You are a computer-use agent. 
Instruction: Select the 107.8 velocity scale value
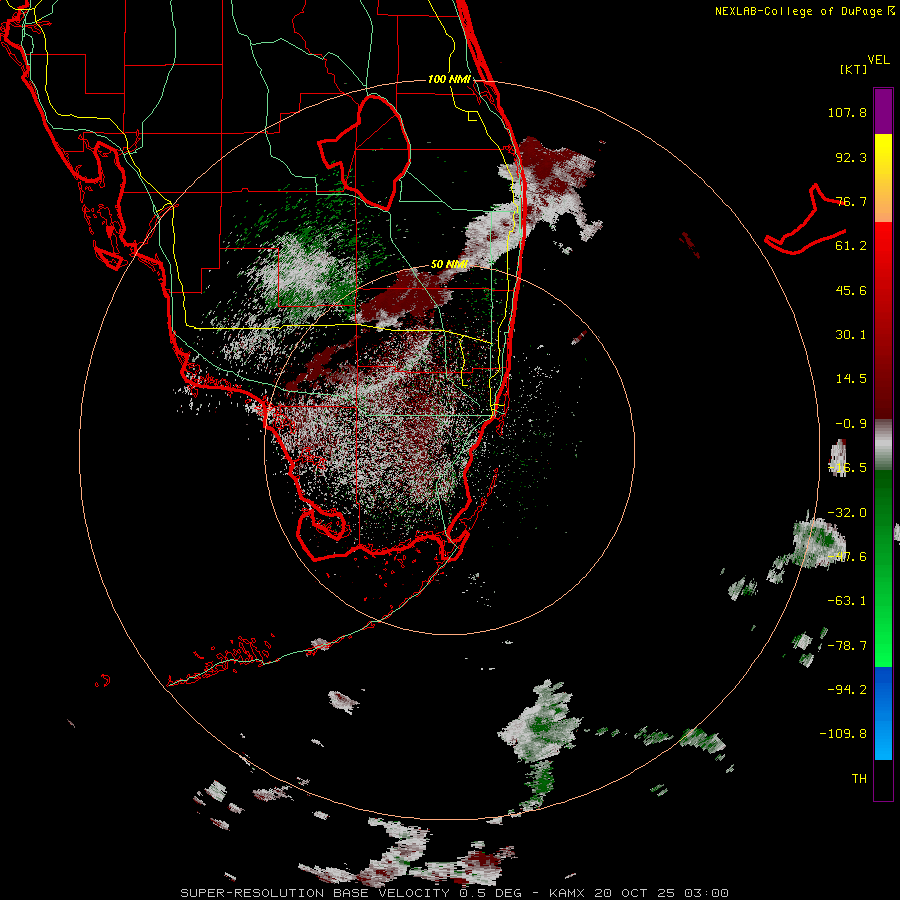click(x=847, y=112)
